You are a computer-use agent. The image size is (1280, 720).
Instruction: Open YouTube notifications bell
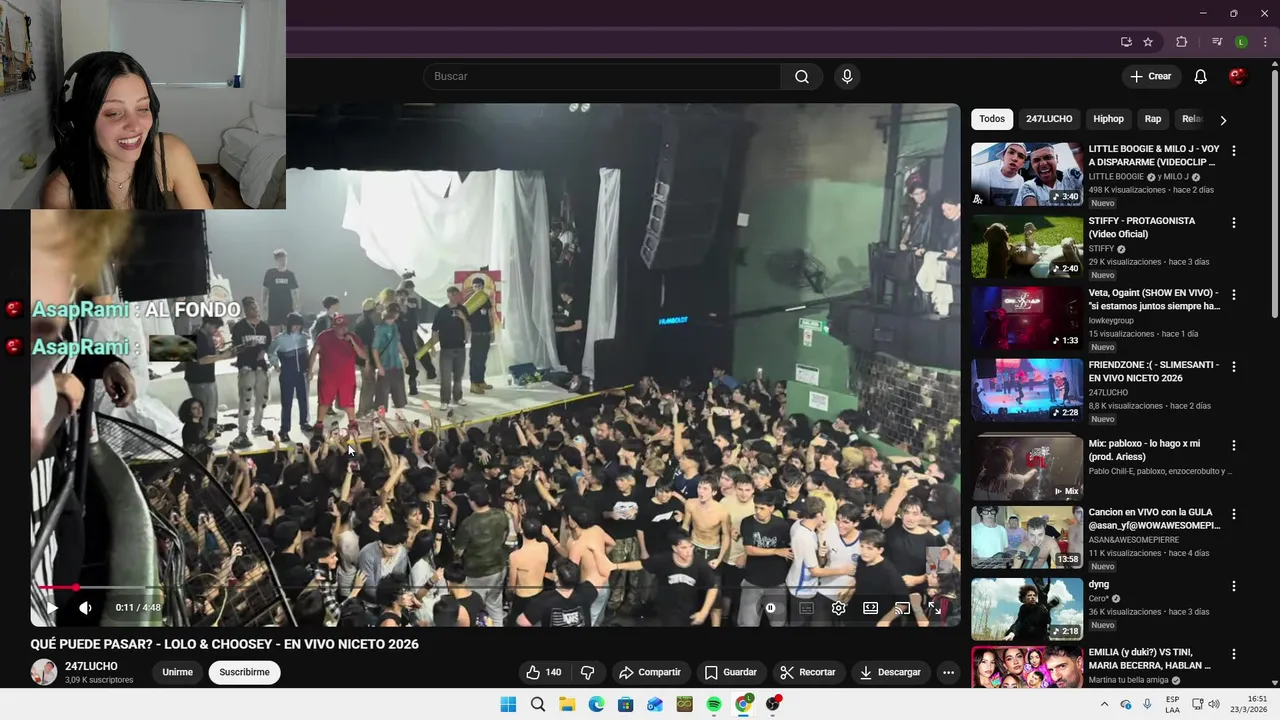[1201, 77]
